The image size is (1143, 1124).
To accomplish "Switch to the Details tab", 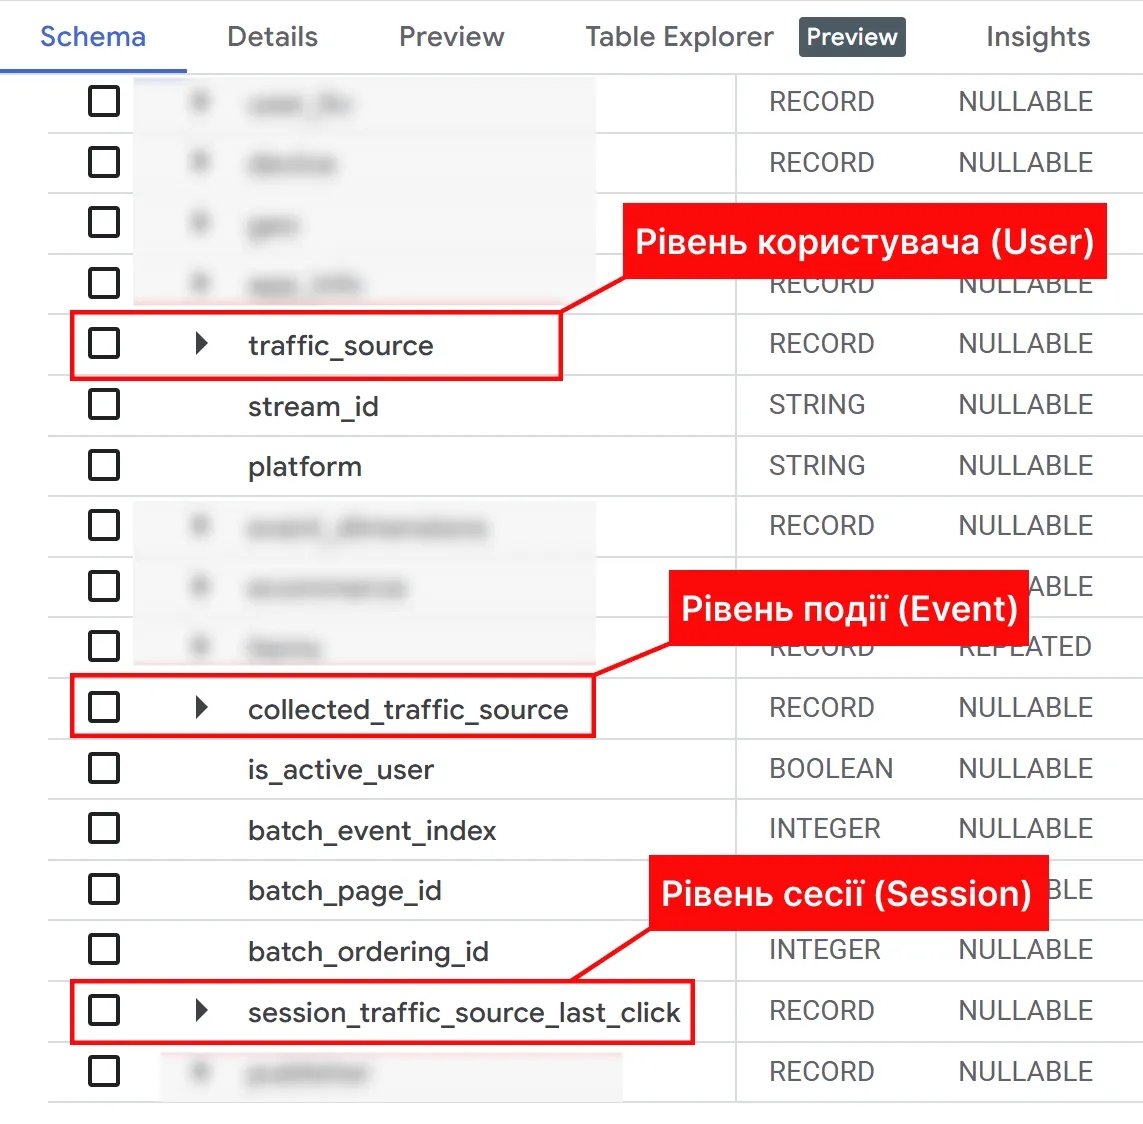I will (273, 36).
